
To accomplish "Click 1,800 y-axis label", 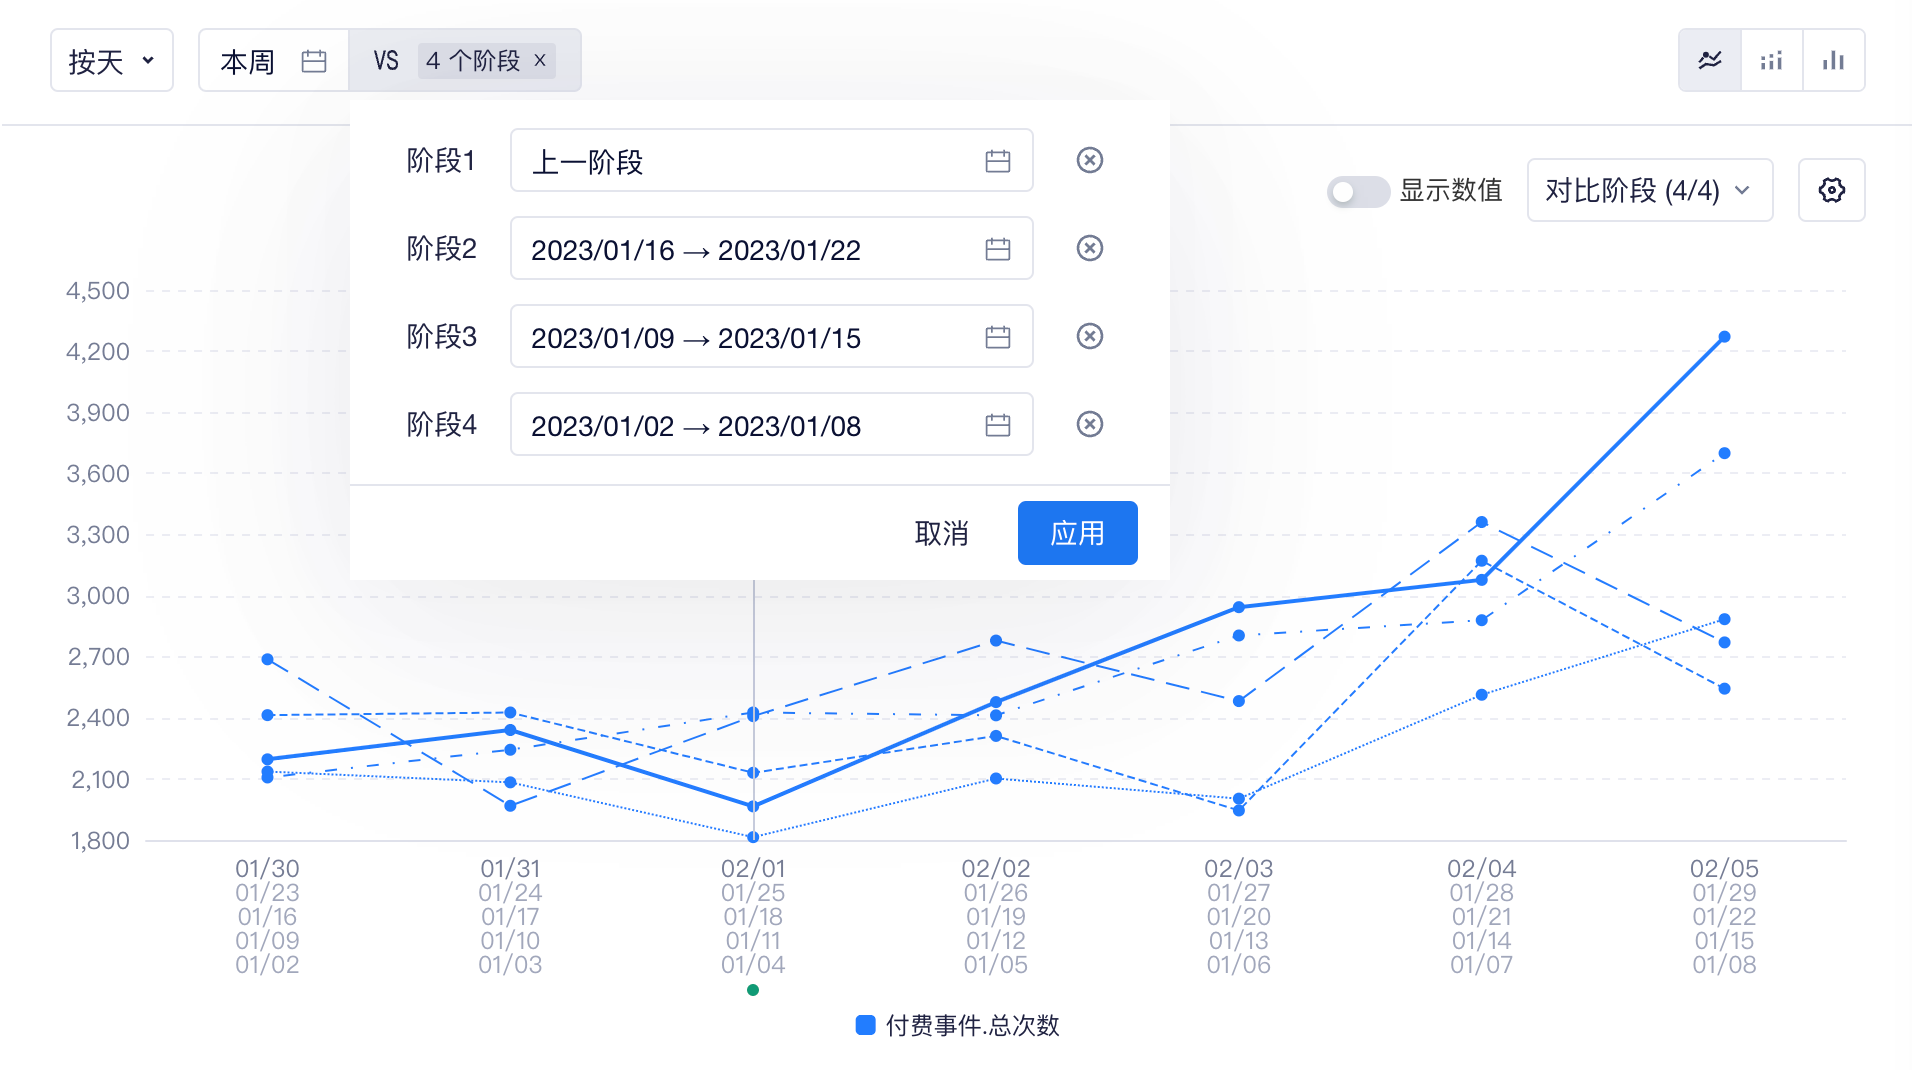I will [100, 841].
